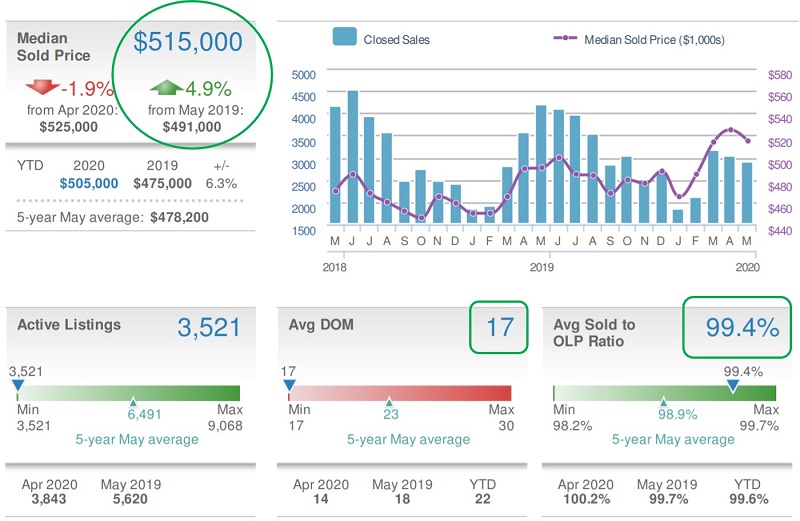Click the blue triangle marker on Avg DOM bar
This screenshot has height=521, width=800.
point(290,384)
